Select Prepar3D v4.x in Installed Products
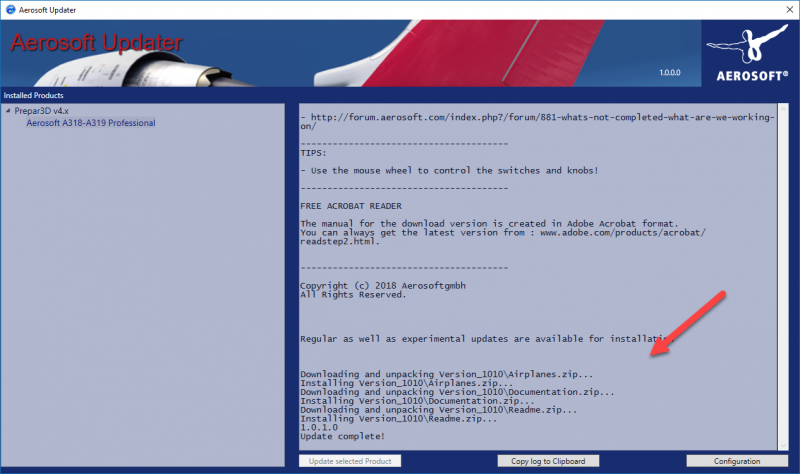This screenshot has height=474, width=800. coord(44,111)
